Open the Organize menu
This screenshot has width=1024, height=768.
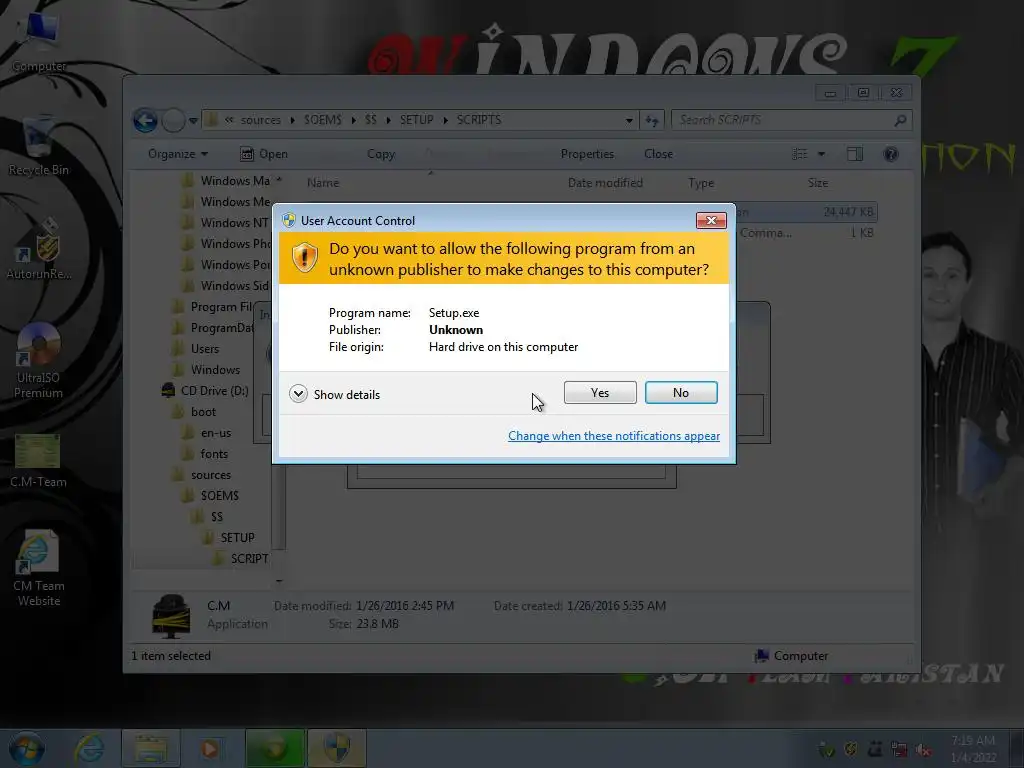point(178,154)
